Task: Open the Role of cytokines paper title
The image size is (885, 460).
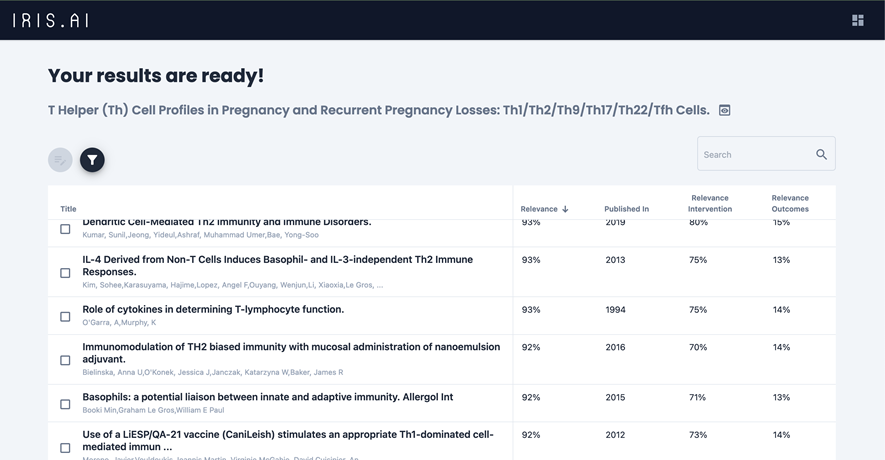Action: [x=213, y=310]
